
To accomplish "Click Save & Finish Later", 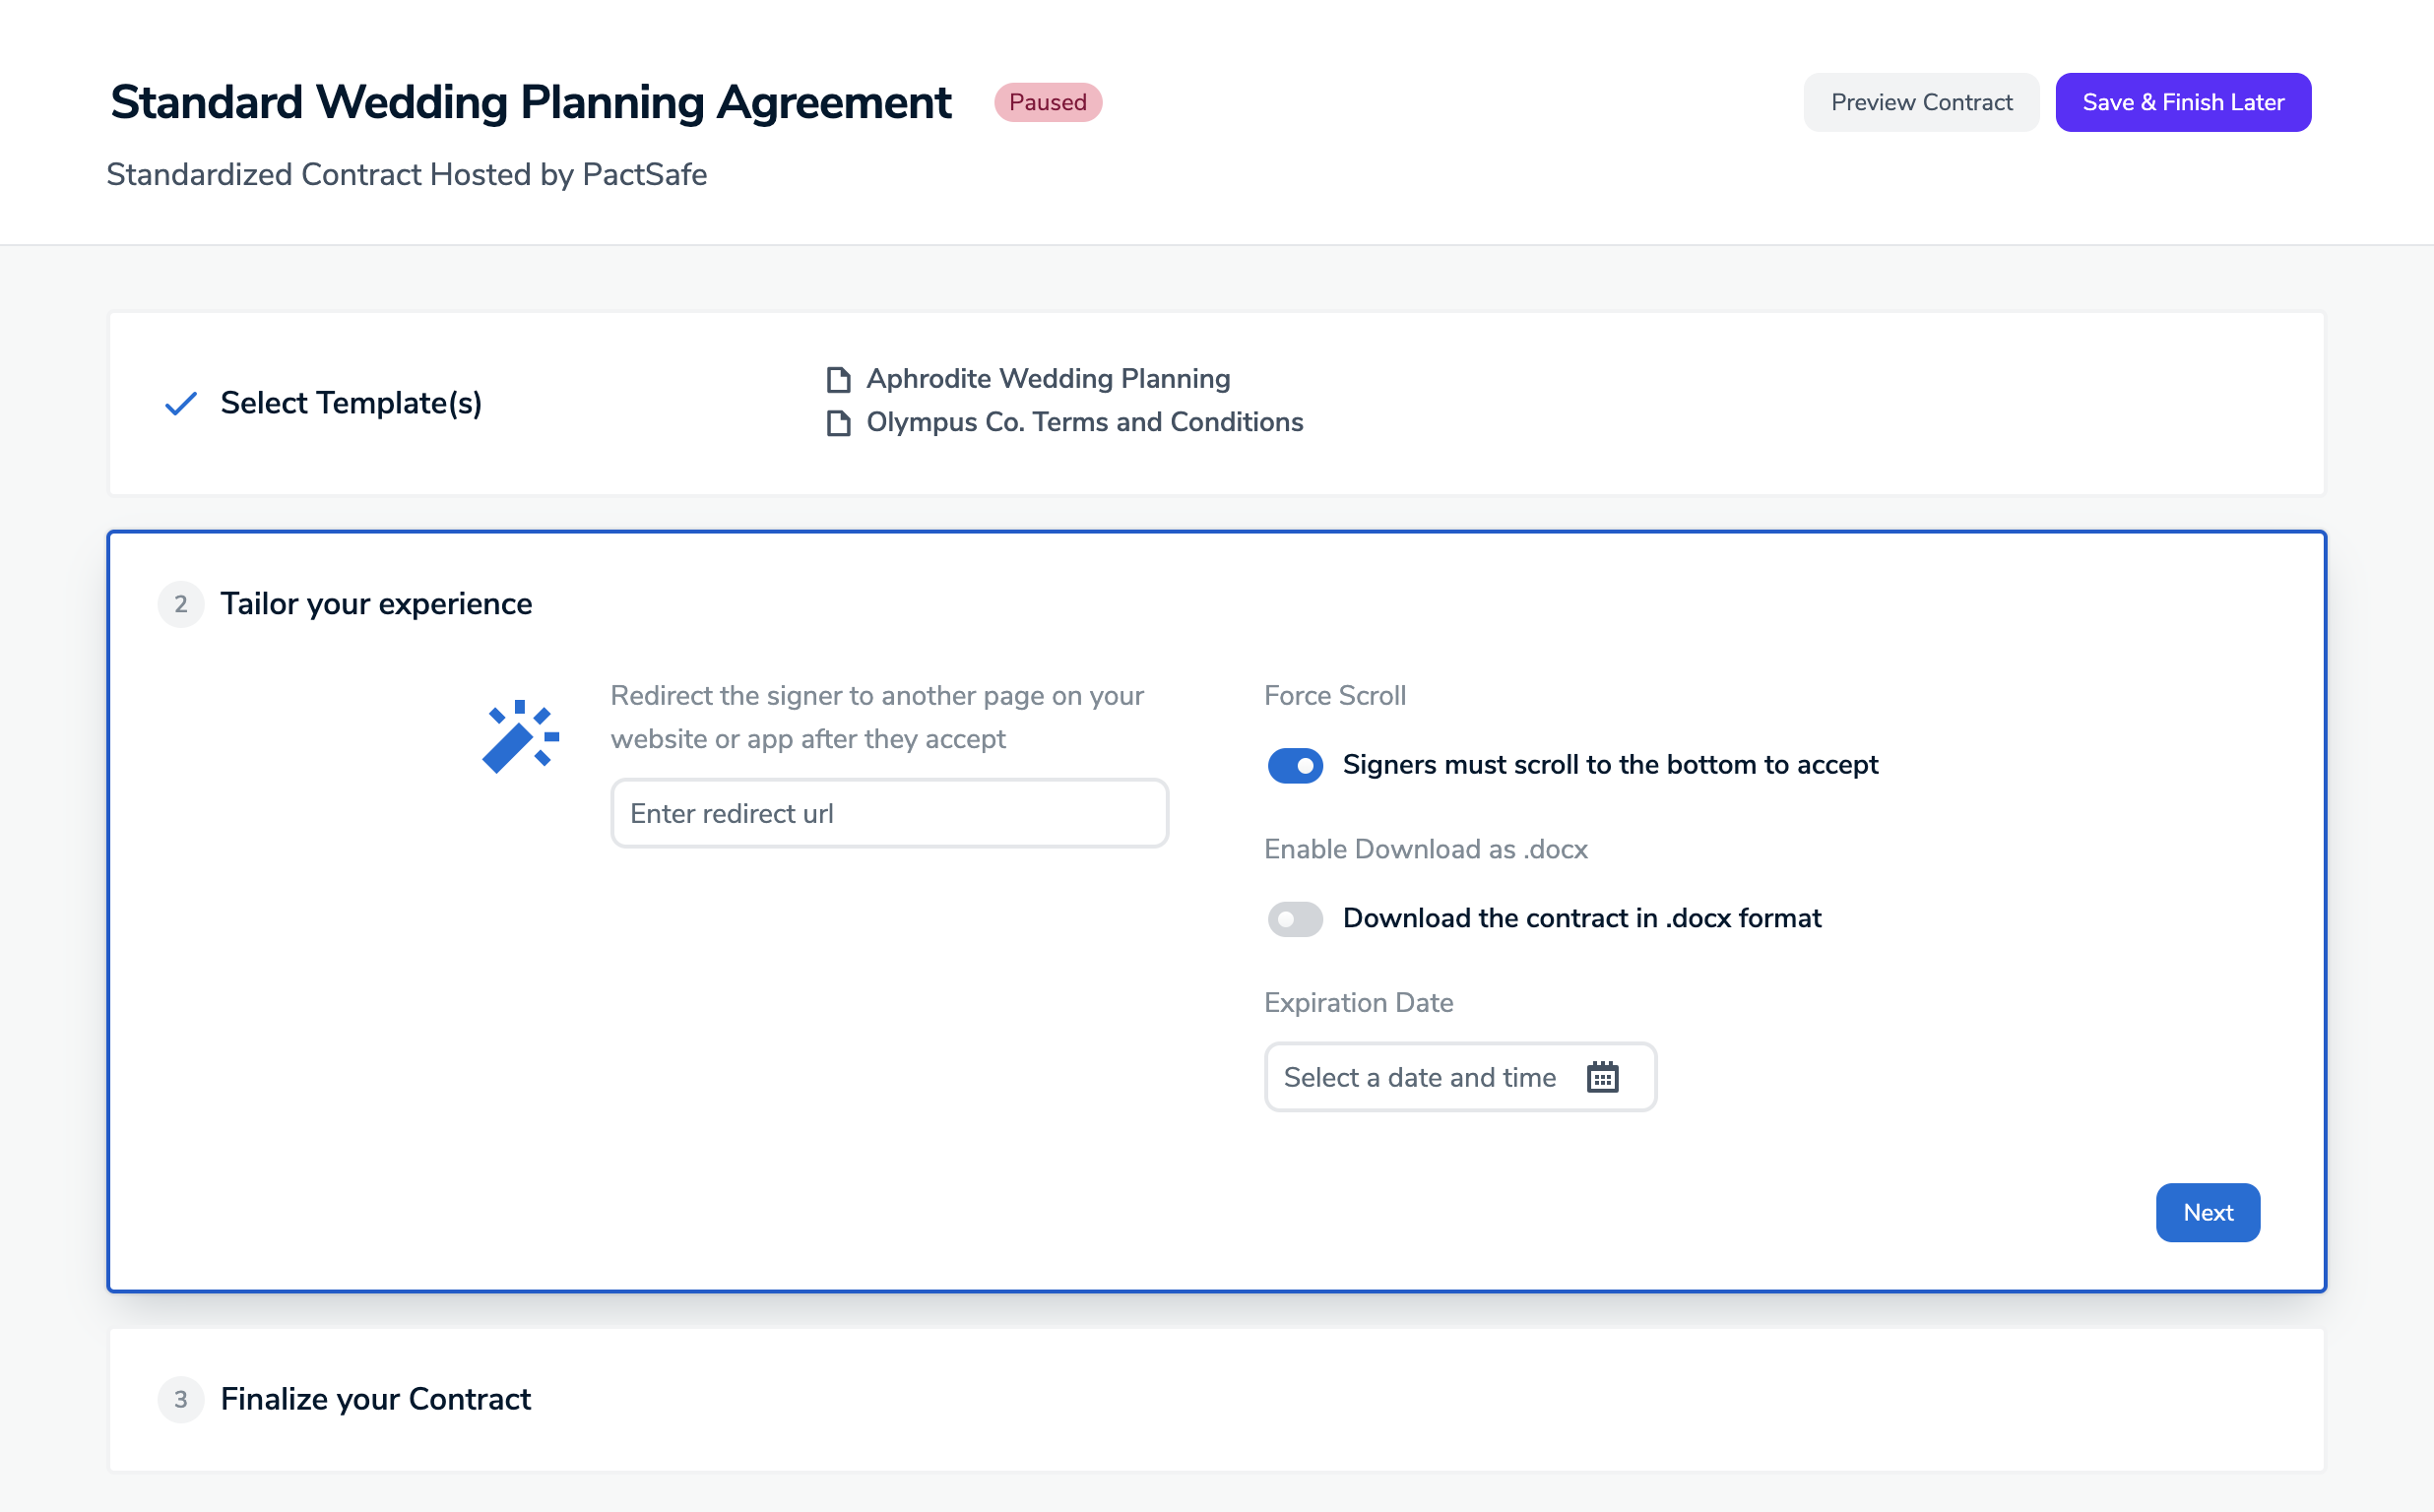I will coord(2183,102).
